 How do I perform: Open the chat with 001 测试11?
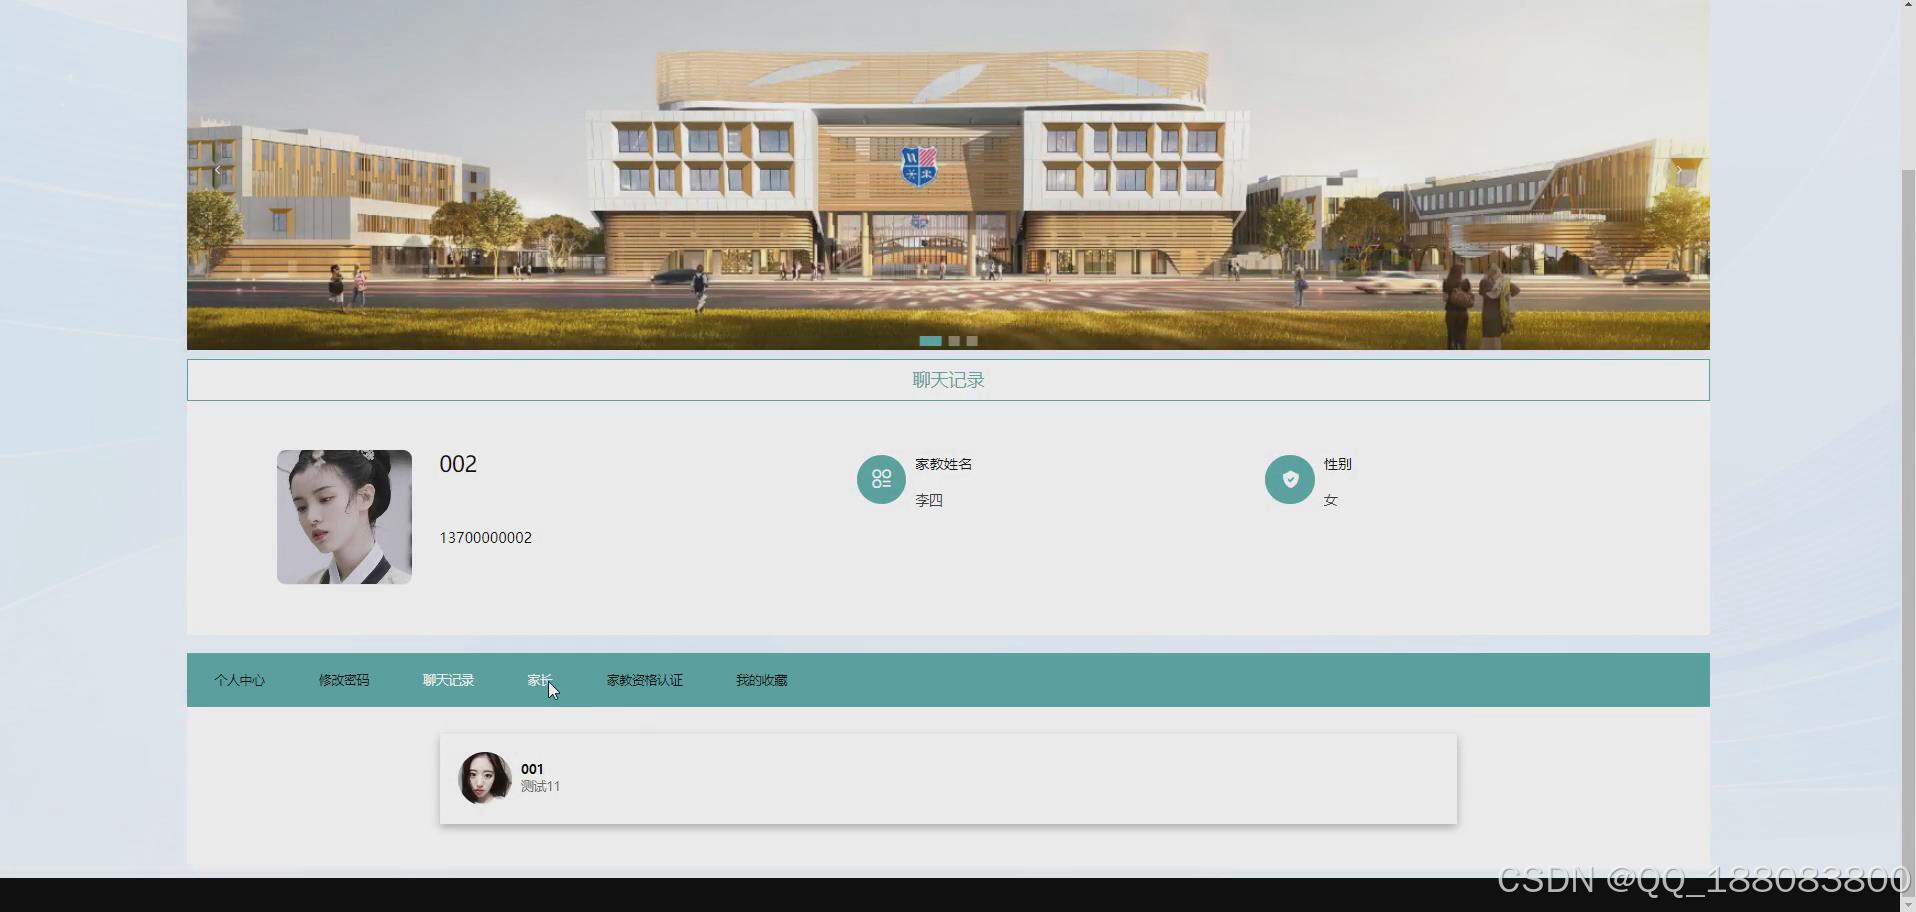click(948, 779)
